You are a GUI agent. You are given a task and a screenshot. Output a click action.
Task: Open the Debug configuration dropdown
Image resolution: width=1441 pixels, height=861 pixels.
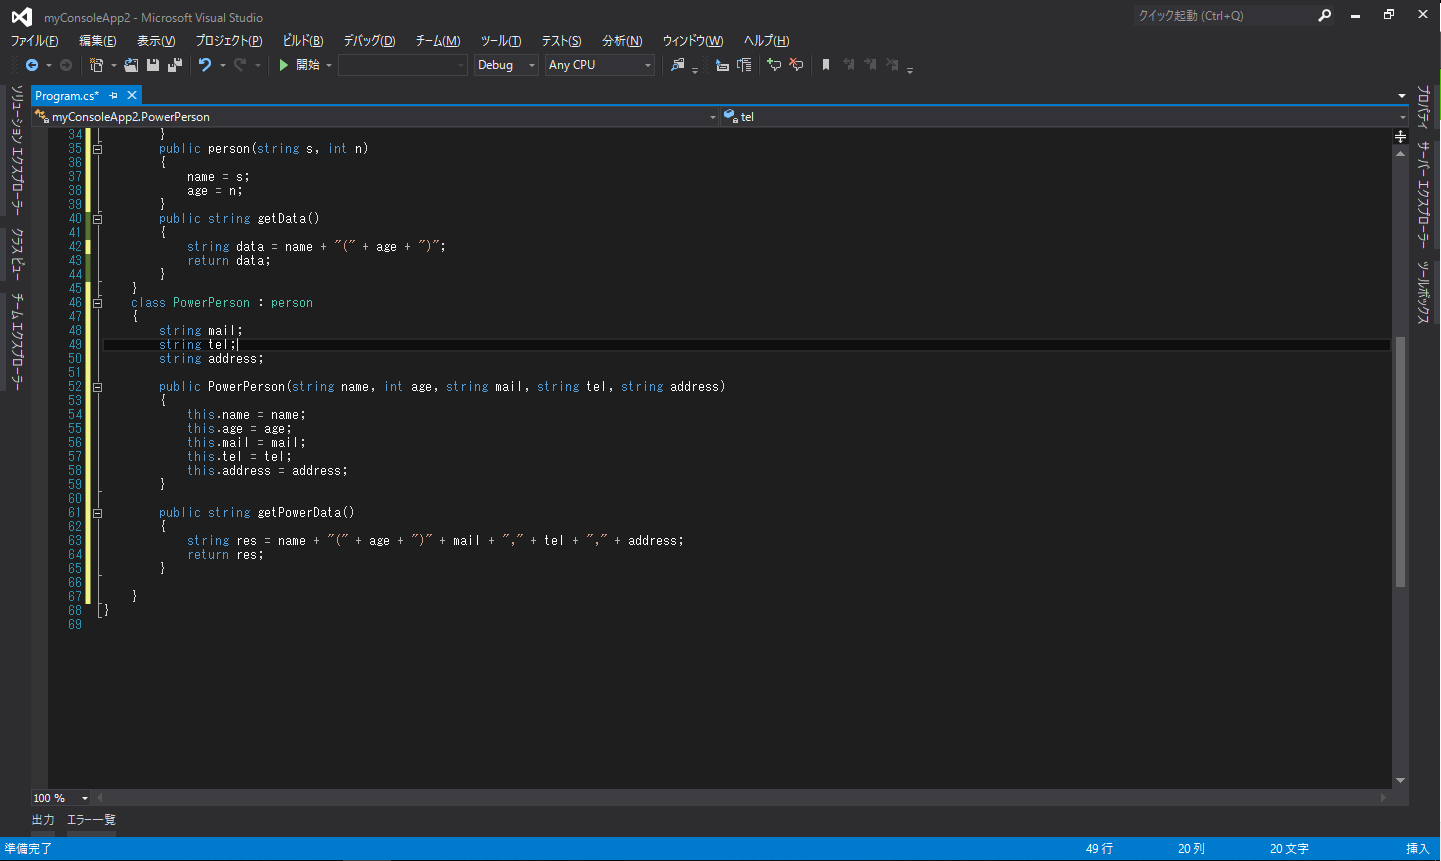pos(506,65)
